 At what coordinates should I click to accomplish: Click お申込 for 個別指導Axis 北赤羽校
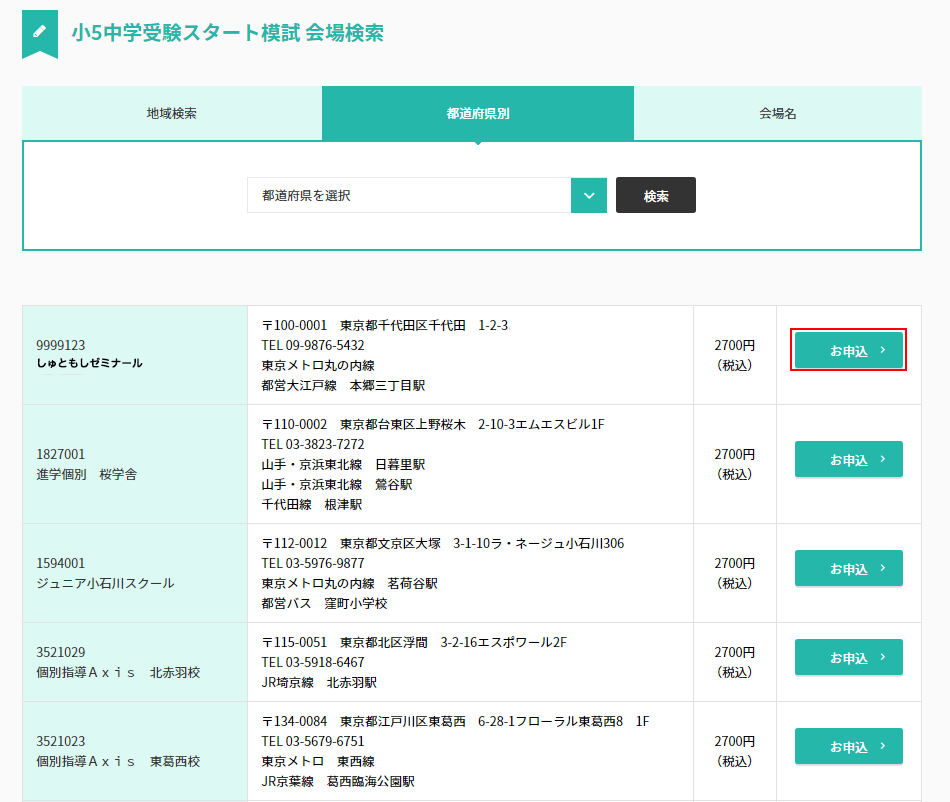(848, 658)
